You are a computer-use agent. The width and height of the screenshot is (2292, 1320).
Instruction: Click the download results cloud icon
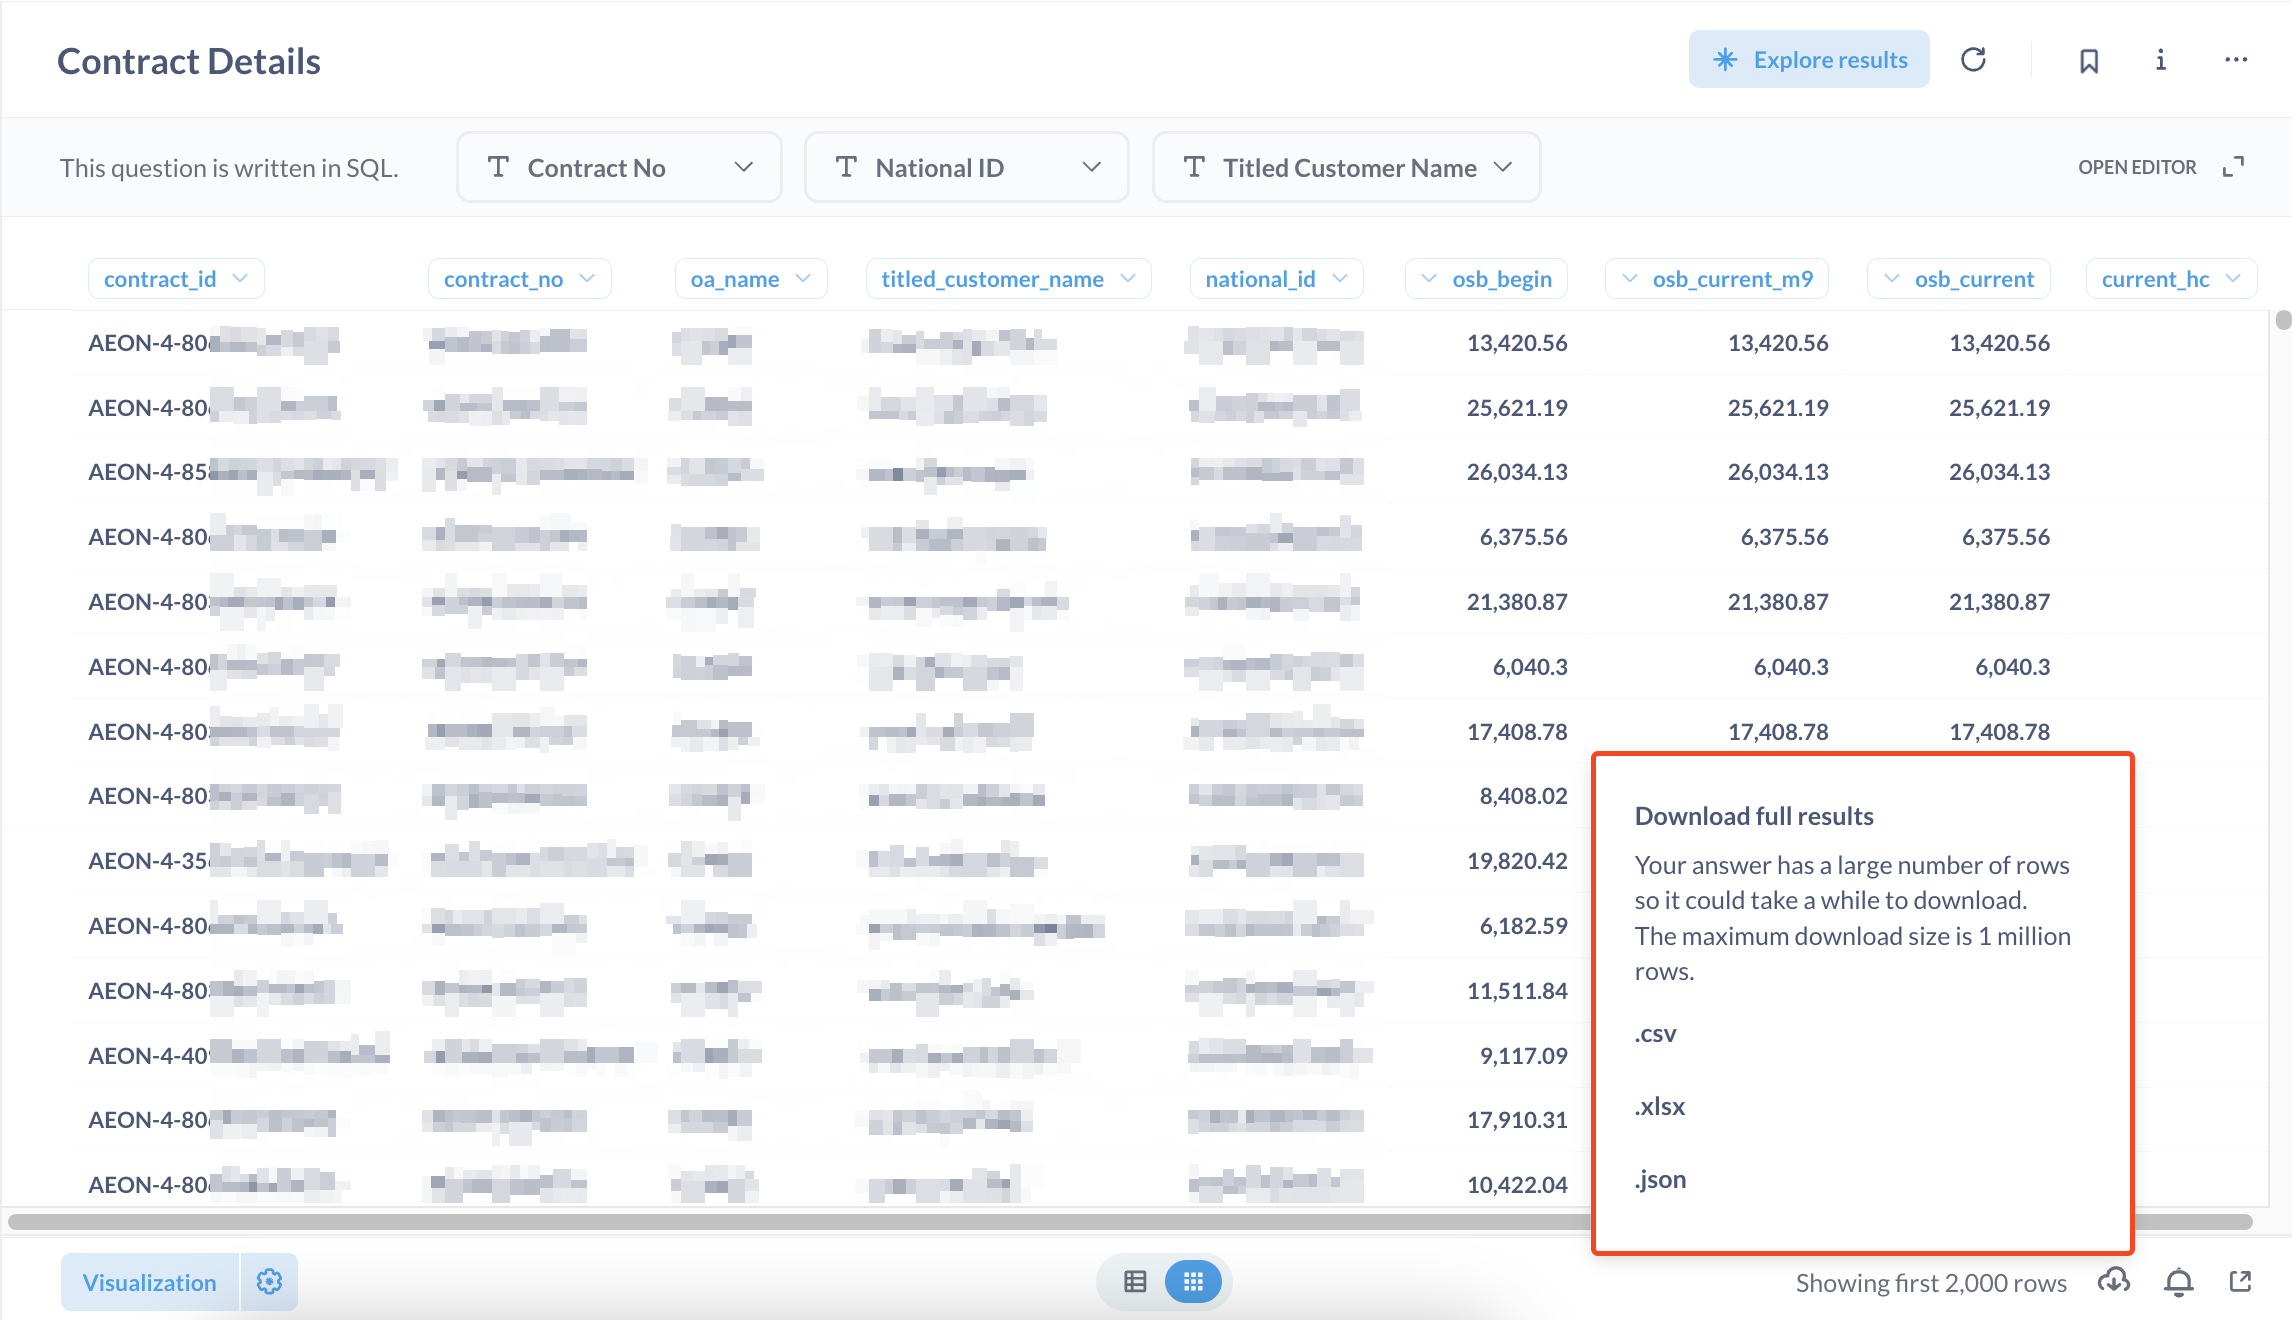[2113, 1281]
